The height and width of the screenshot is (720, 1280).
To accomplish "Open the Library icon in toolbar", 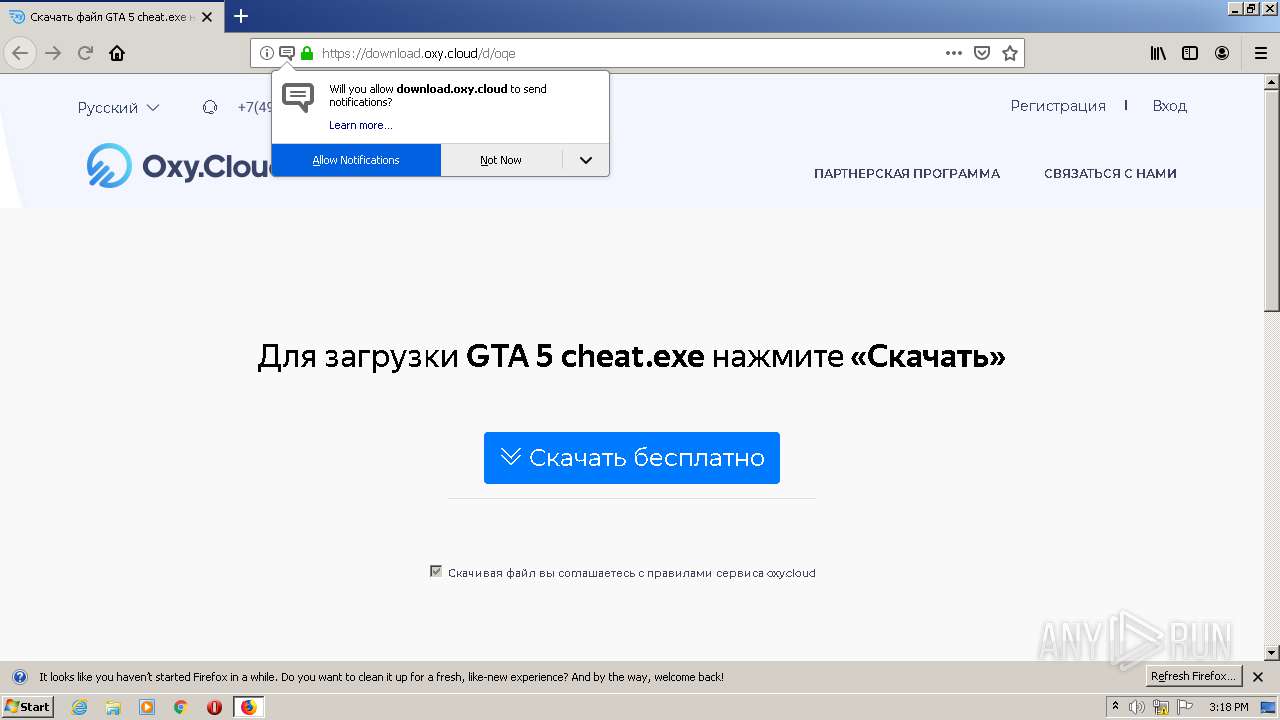I will [1158, 53].
